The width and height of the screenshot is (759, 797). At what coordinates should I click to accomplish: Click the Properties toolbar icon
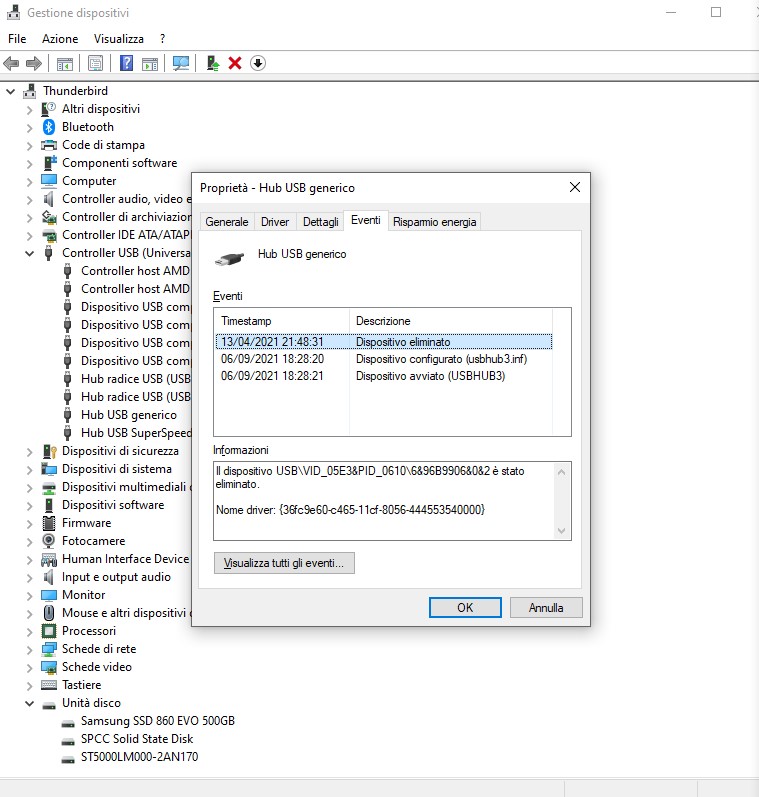coord(96,63)
